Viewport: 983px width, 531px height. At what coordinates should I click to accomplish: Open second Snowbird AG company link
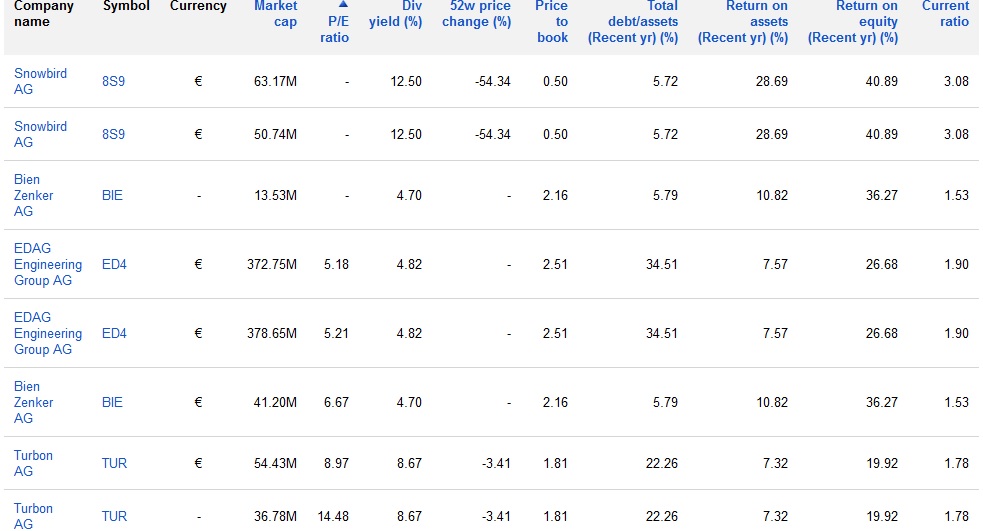[40, 134]
